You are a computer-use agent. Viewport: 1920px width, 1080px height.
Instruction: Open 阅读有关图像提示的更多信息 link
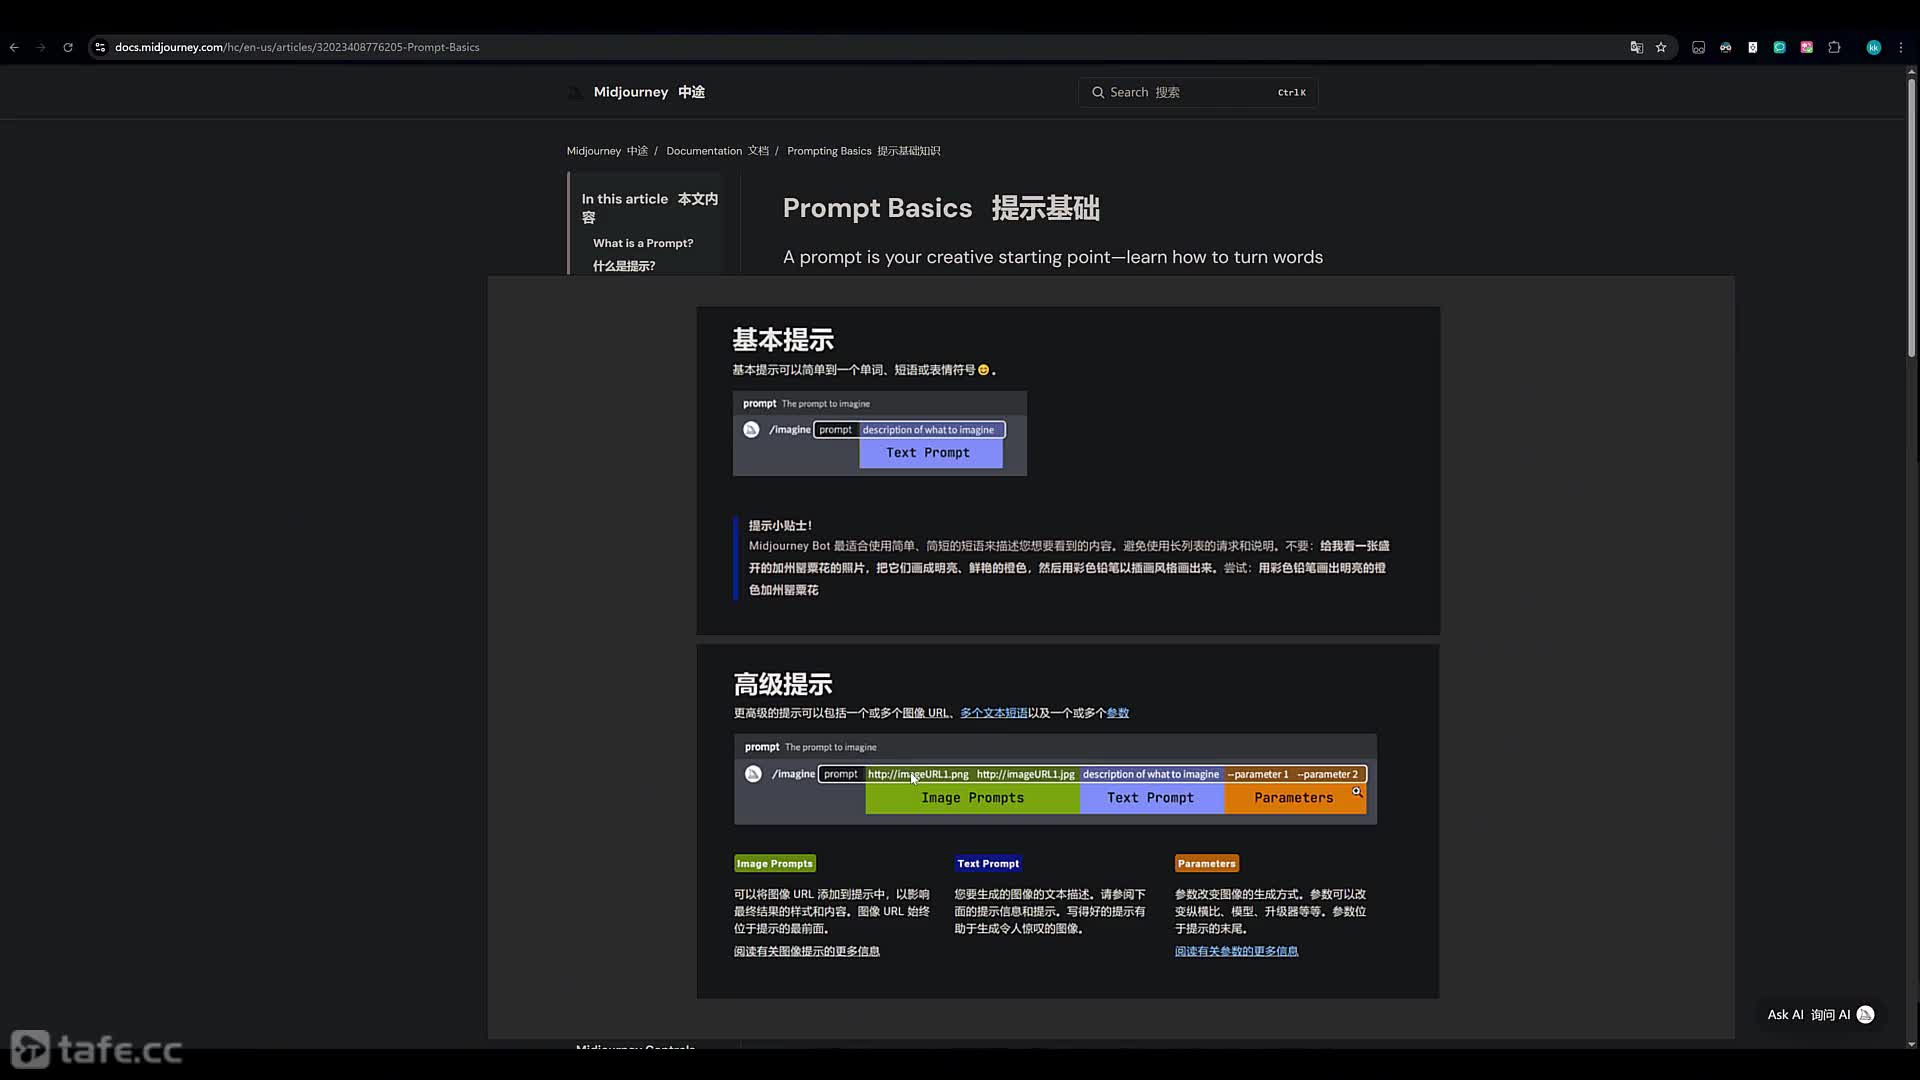pyautogui.click(x=807, y=951)
